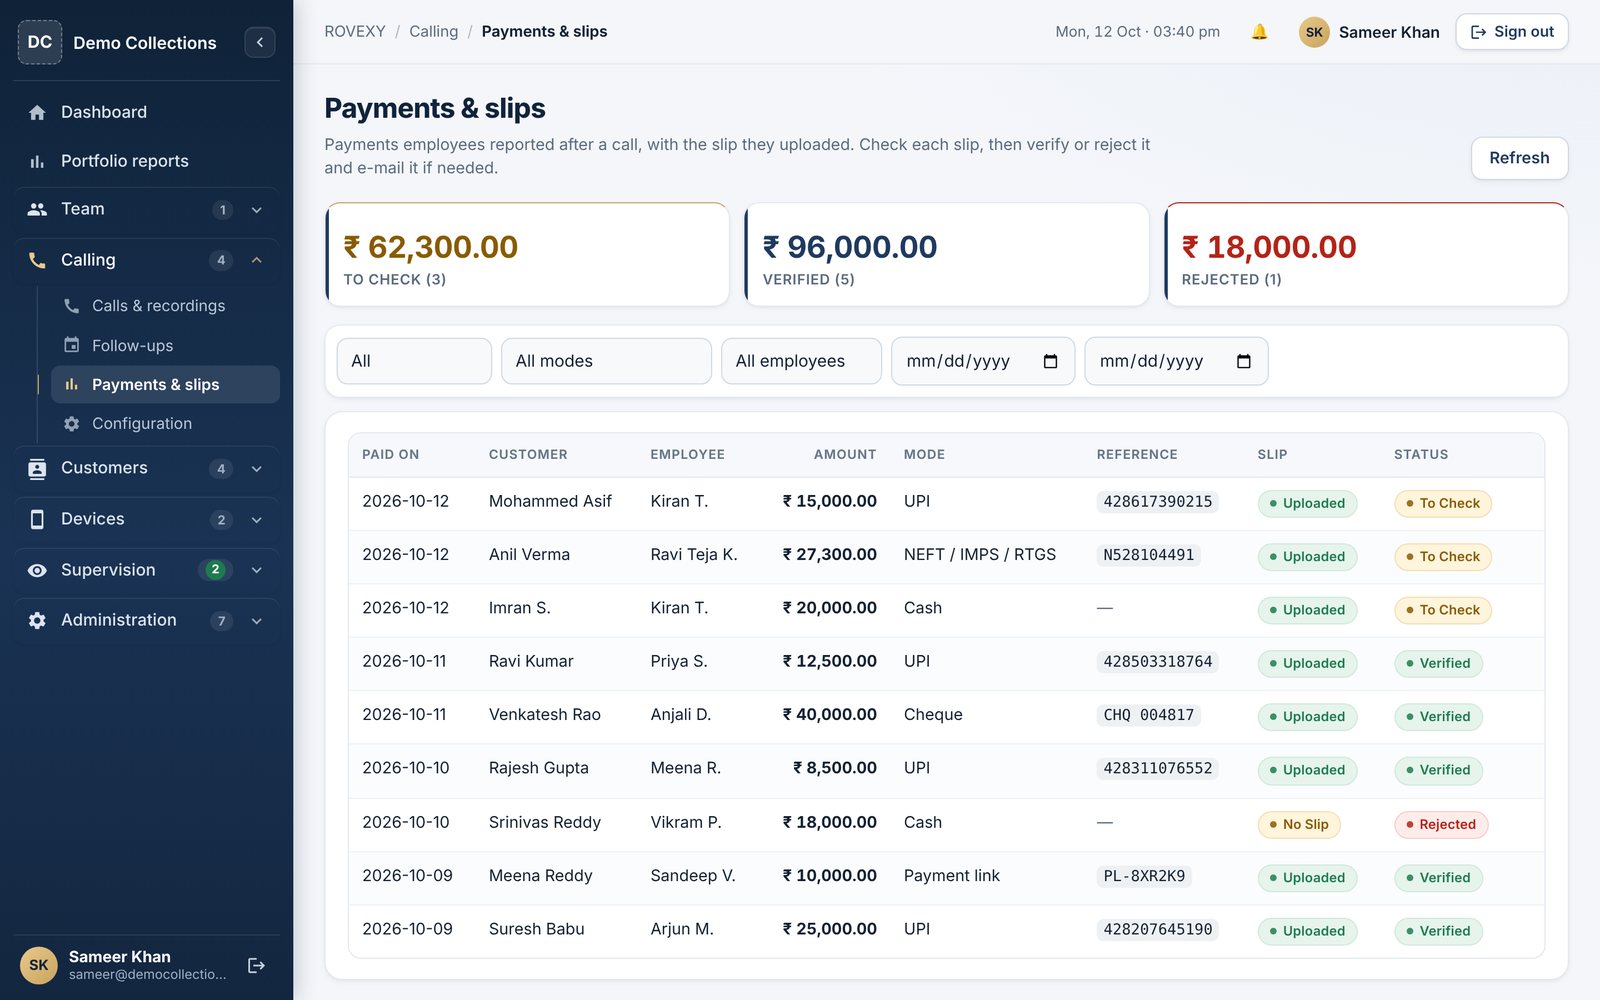Click the Supervision eye icon
Screen dimensions: 1600x1000
point(37,570)
